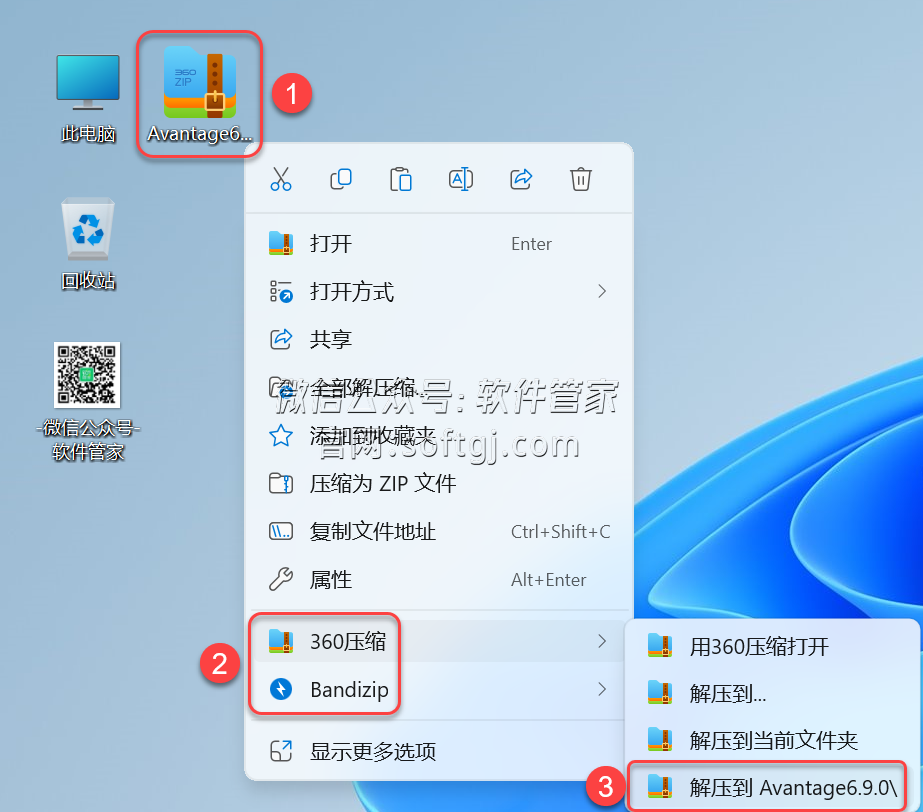
Task: Choose 解压到... in the 360 submenu
Action: [x=773, y=694]
